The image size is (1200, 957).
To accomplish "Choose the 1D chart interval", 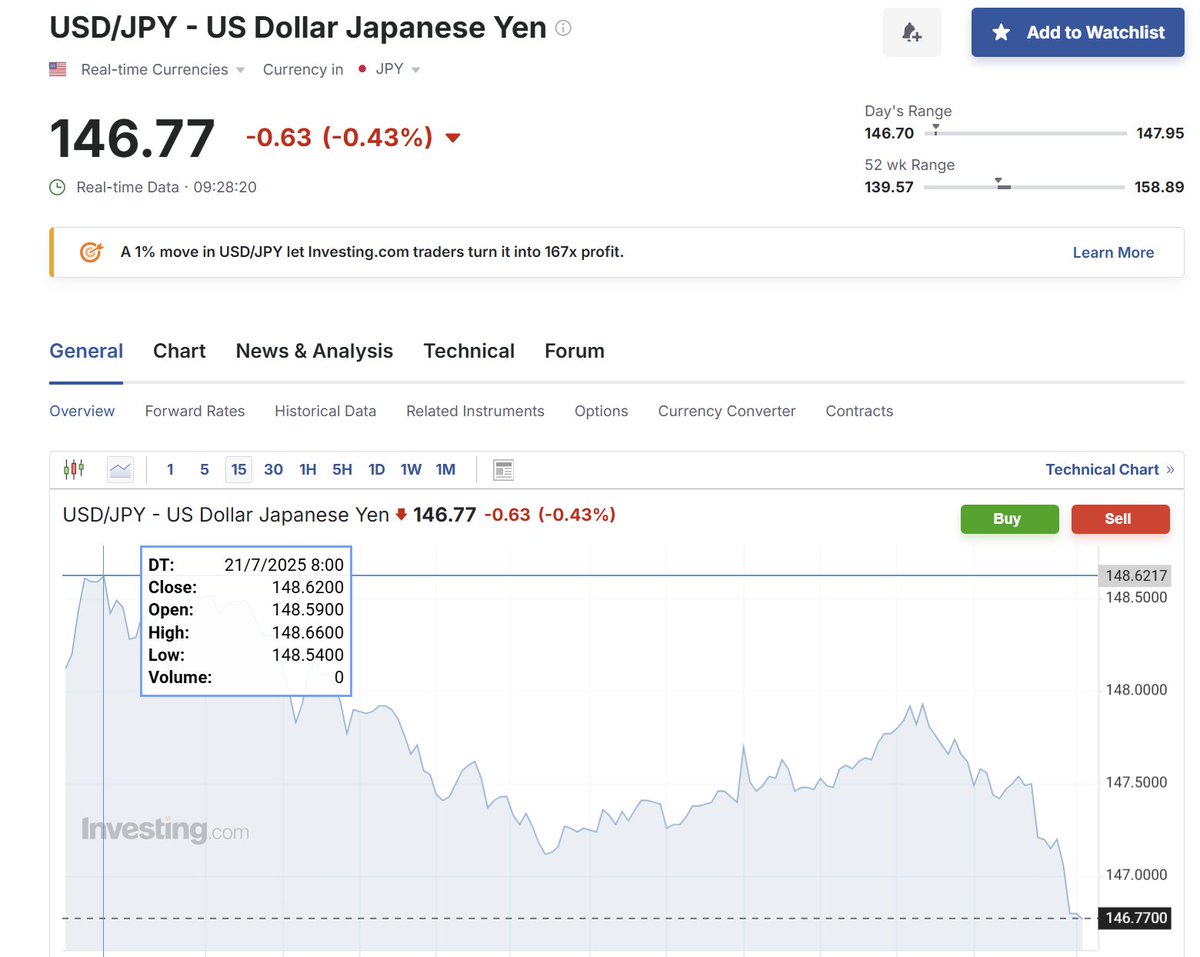I will [x=376, y=469].
